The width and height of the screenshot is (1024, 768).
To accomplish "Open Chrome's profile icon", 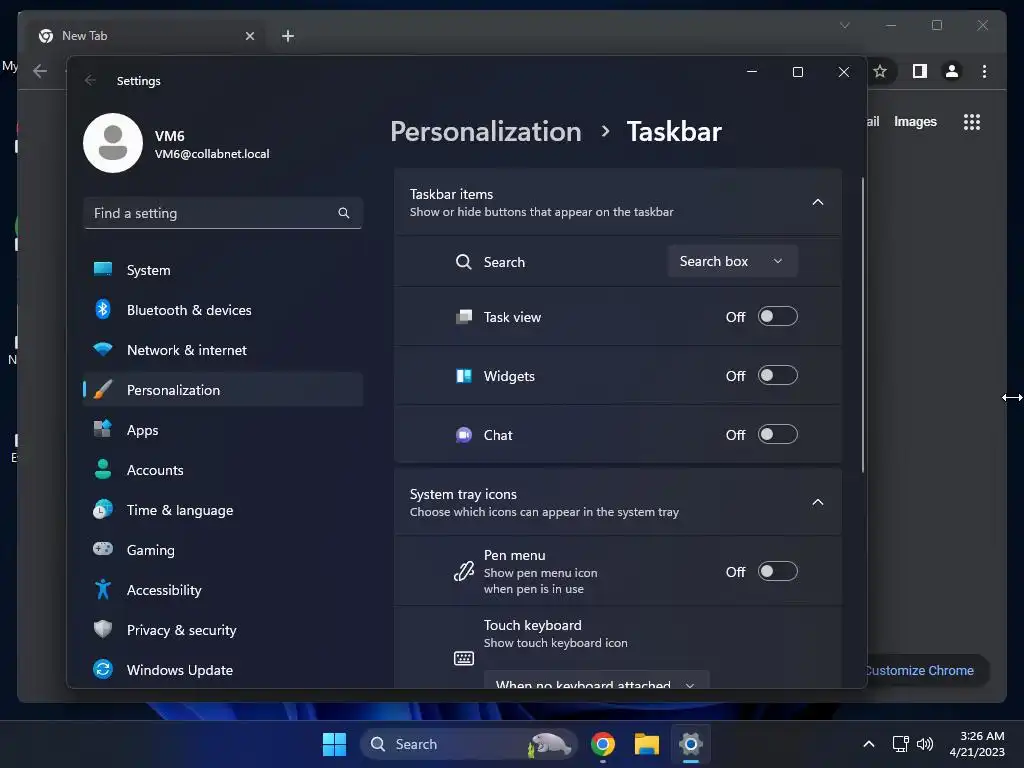I will pos(952,71).
